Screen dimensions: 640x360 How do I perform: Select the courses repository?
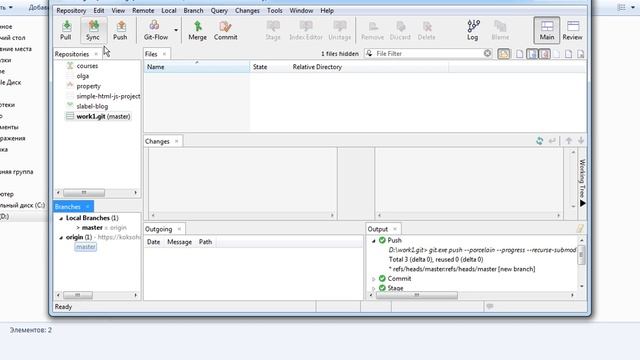pyautogui.click(x=87, y=66)
